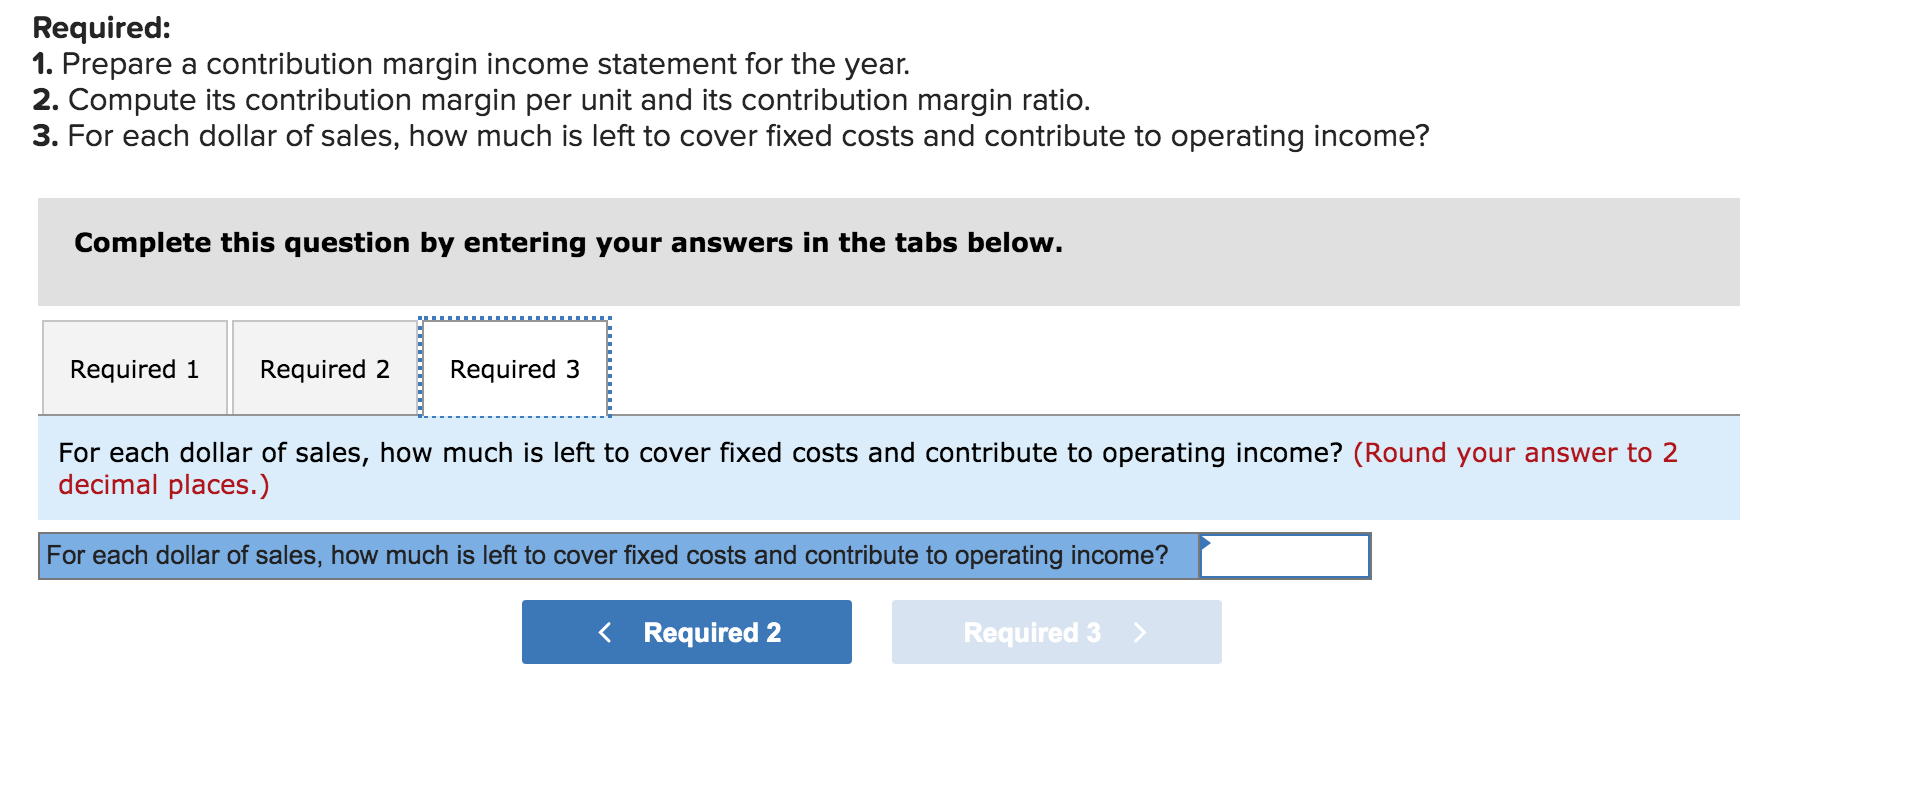Screen dimensions: 1926x794
Task: Click the left chevron on Required 2 button
Action: (606, 631)
